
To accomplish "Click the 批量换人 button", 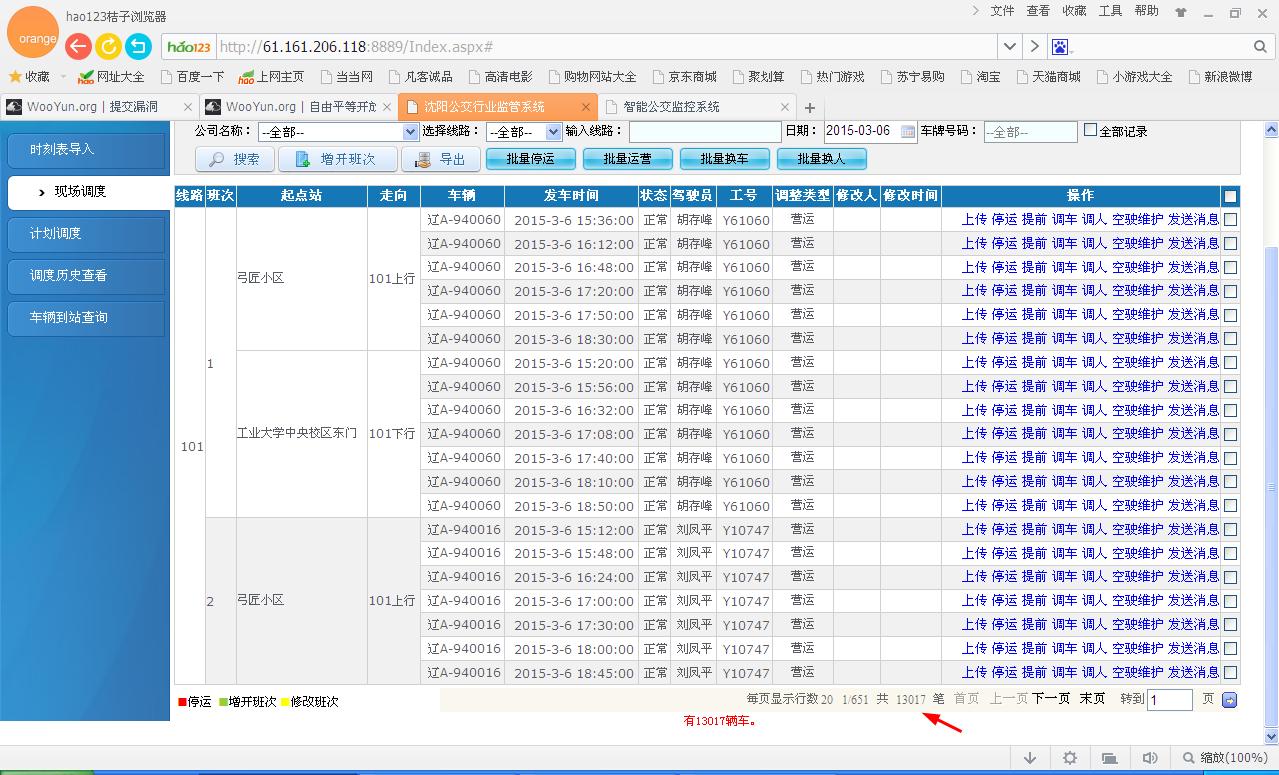I will point(822,159).
